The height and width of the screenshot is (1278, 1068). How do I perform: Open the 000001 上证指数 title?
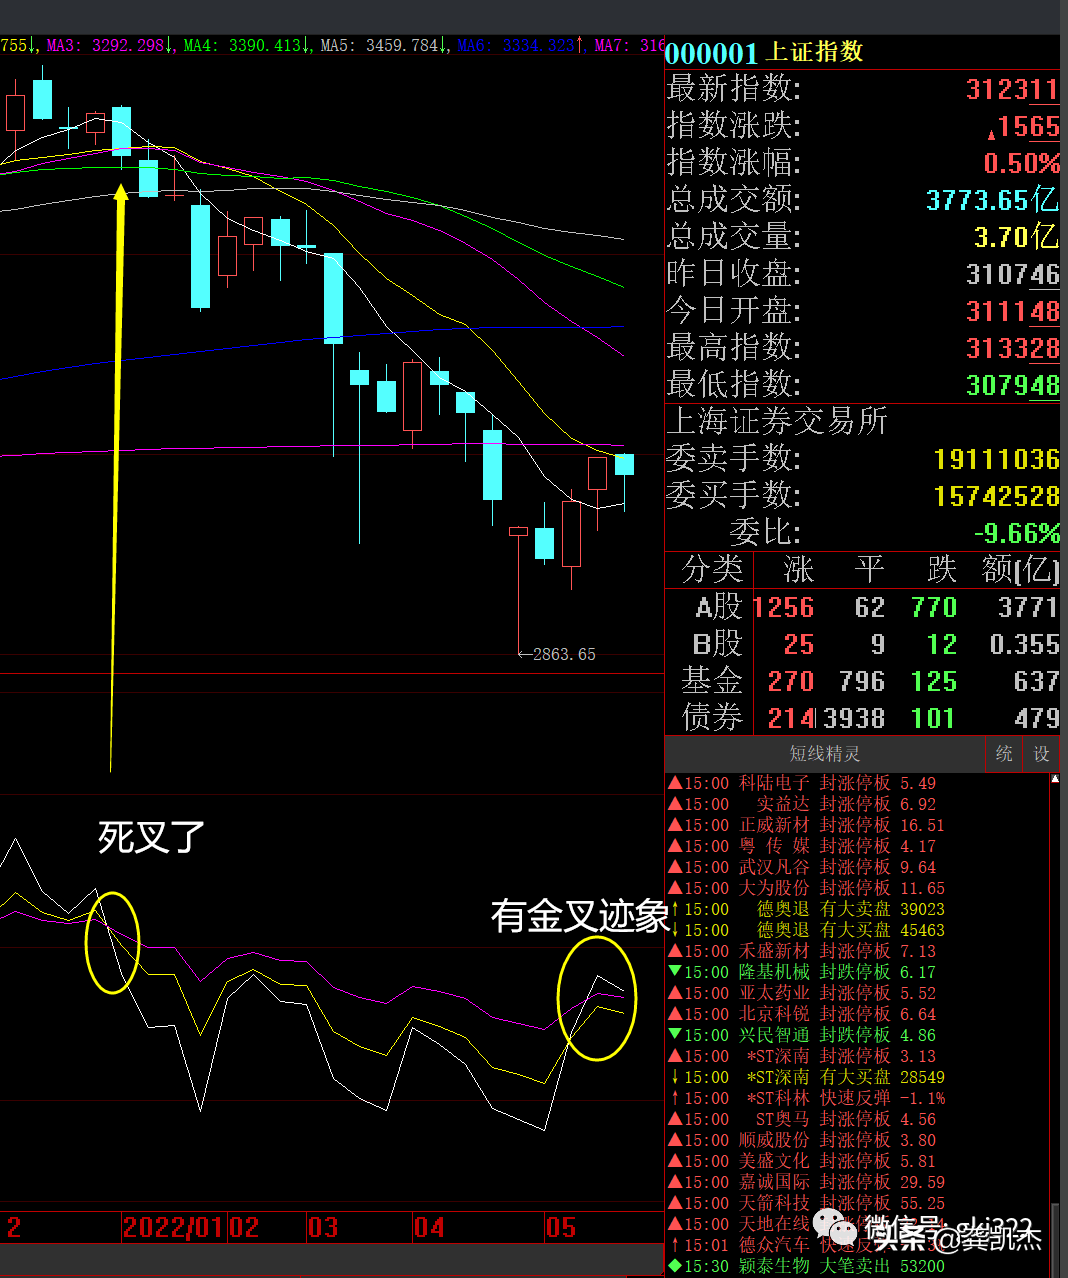tap(764, 52)
